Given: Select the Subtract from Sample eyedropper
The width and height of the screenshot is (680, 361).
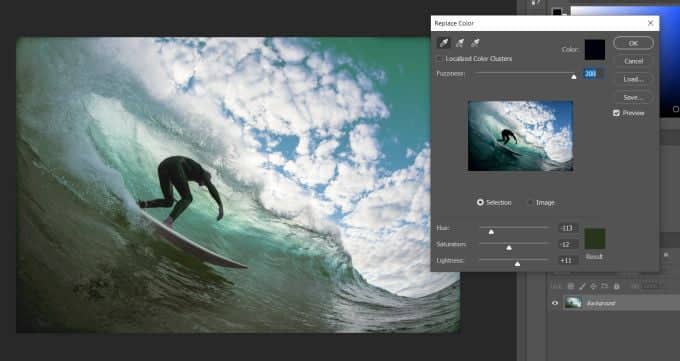Looking at the screenshot, I should [x=475, y=43].
